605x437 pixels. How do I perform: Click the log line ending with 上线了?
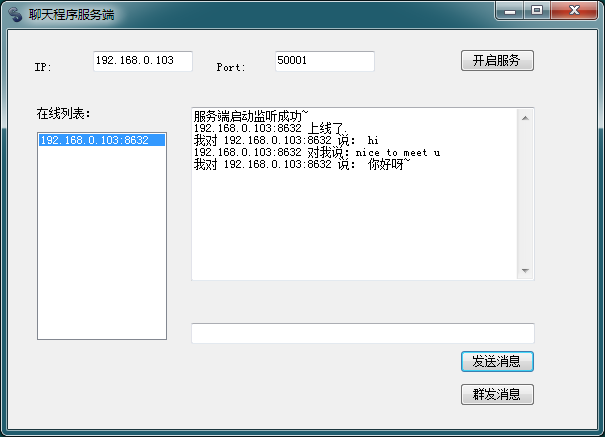[270, 128]
